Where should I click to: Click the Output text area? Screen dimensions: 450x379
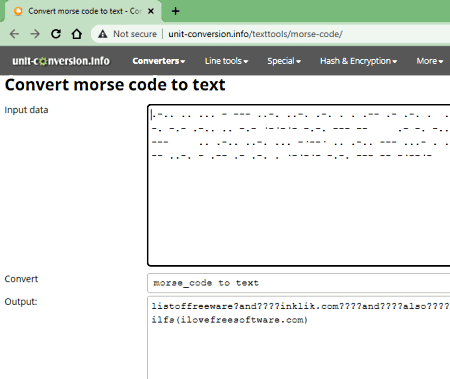(299, 337)
